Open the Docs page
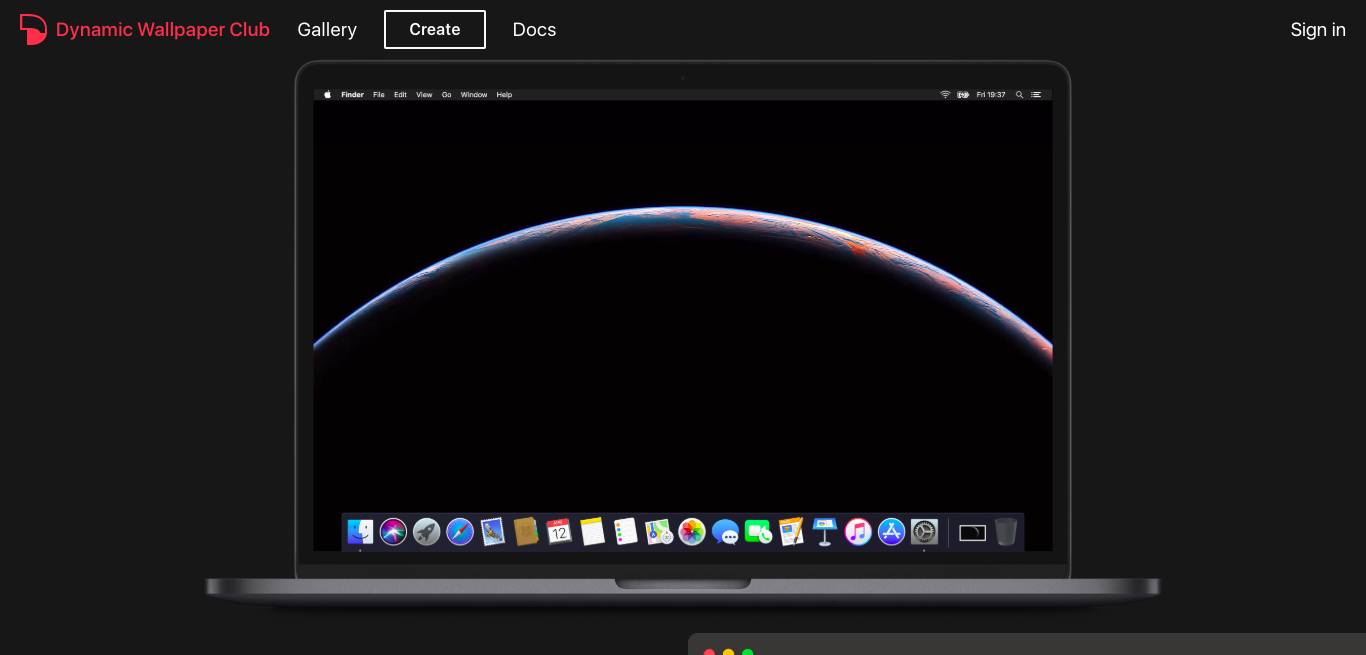Image resolution: width=1366 pixels, height=655 pixels. [x=534, y=30]
